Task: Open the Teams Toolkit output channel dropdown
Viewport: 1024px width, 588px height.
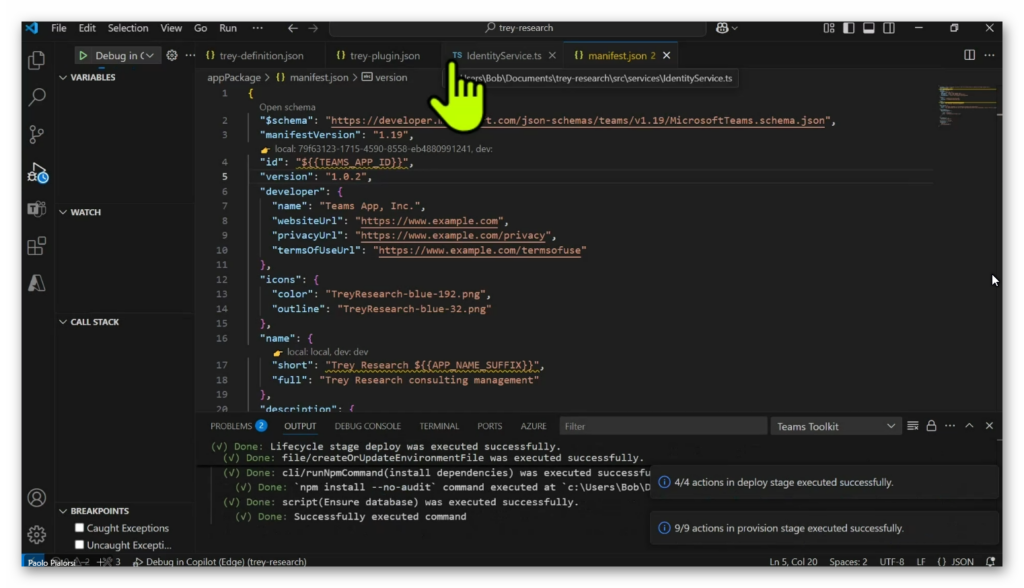Action: [836, 426]
